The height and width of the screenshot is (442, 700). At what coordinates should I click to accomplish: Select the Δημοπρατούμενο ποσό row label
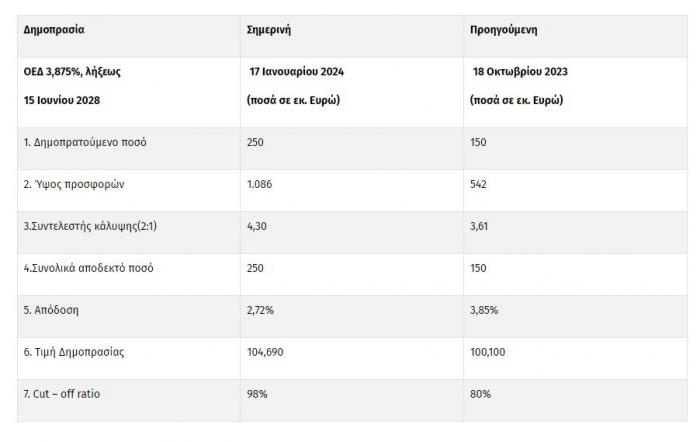pos(85,142)
